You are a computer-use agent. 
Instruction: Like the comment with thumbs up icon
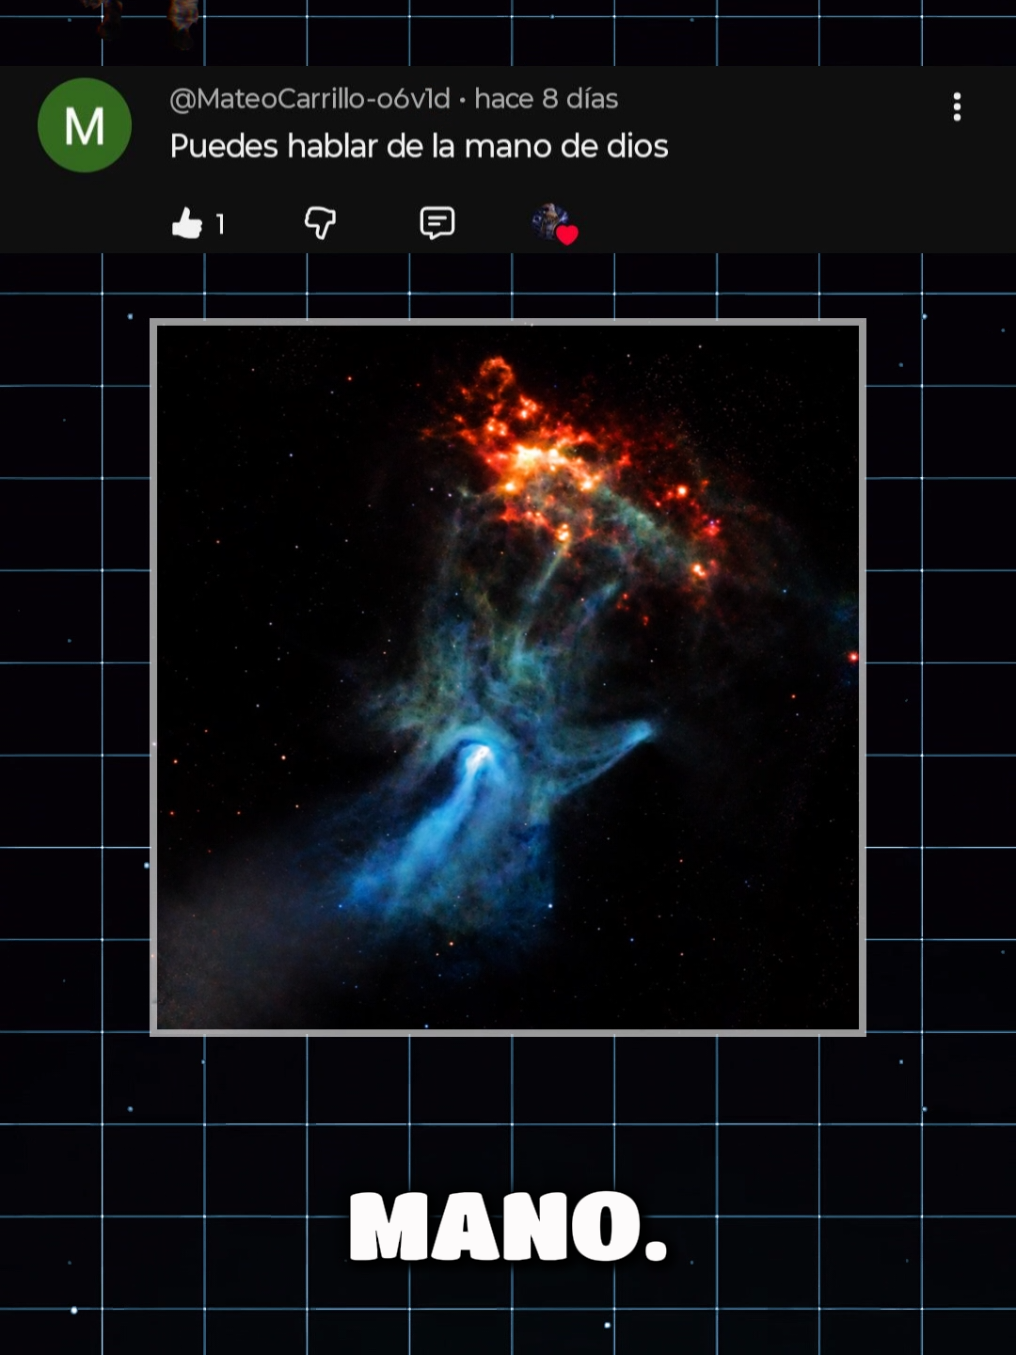click(187, 223)
